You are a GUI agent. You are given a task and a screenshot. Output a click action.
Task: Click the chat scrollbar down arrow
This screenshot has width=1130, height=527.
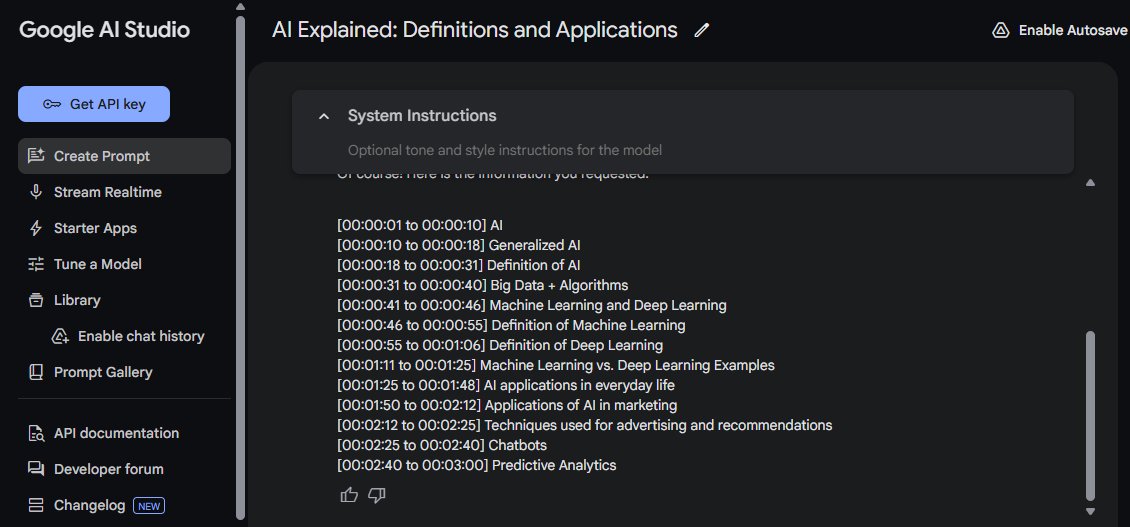pos(1090,511)
